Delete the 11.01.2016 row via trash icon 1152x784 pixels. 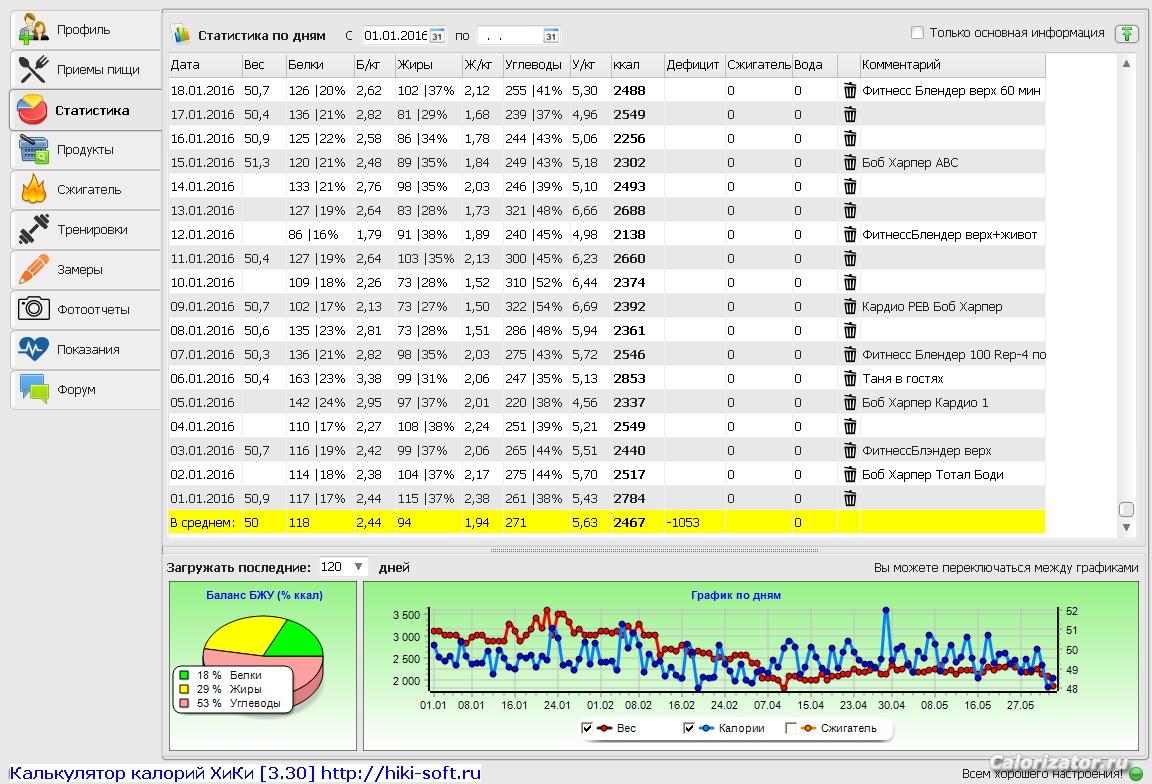point(849,259)
